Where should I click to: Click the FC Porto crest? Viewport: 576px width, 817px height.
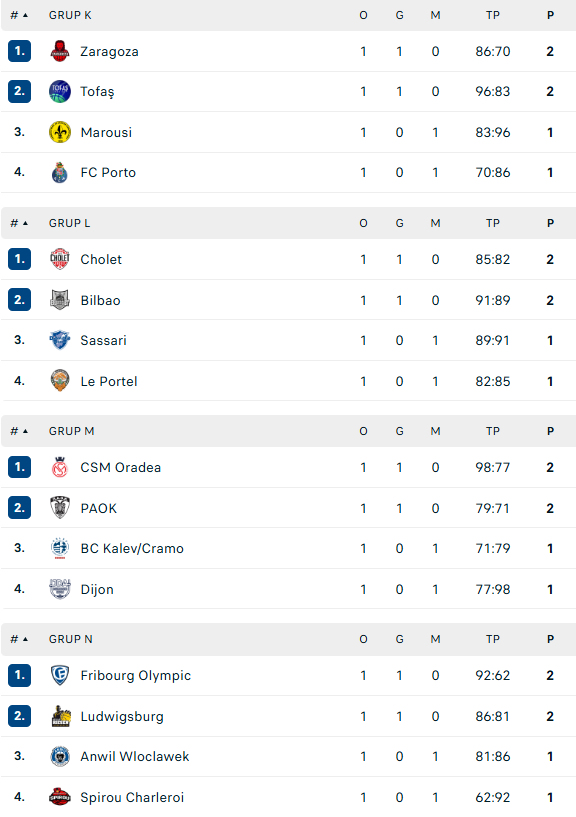(60, 172)
